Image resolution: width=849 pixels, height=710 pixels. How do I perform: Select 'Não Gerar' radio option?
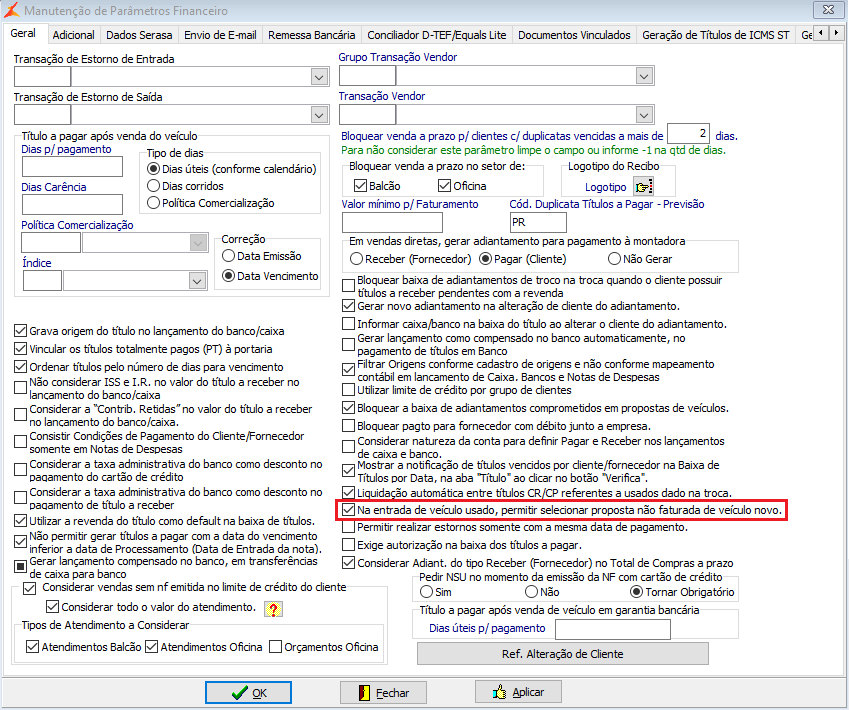[614, 259]
